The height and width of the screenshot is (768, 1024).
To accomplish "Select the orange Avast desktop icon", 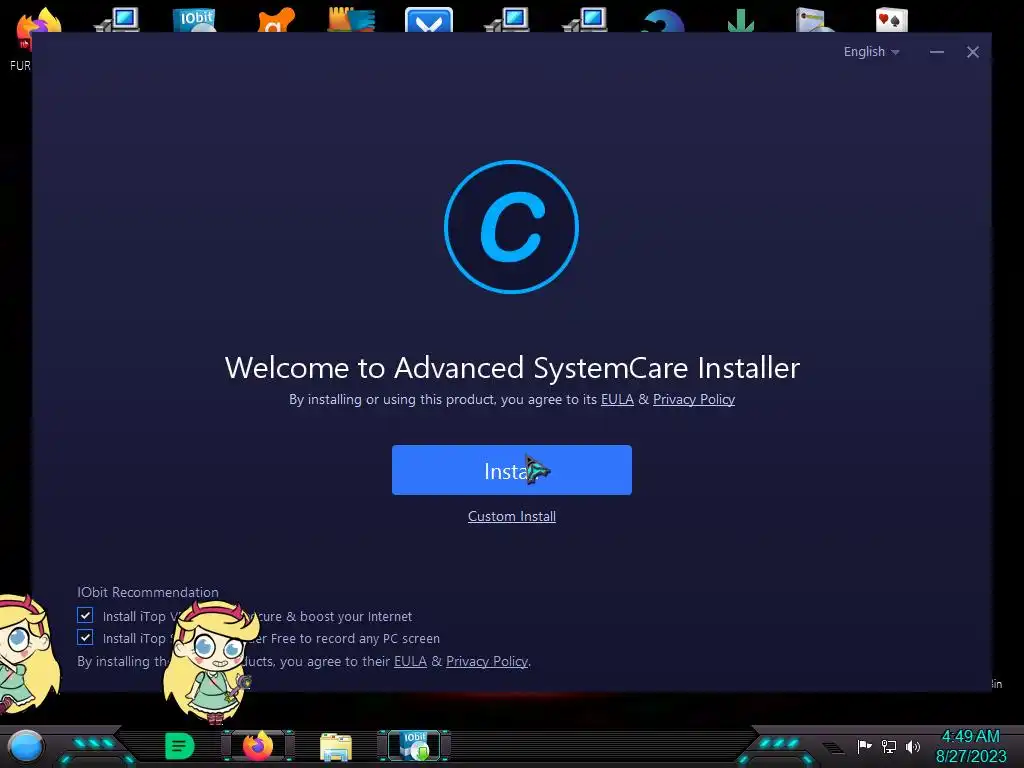I will (276, 20).
